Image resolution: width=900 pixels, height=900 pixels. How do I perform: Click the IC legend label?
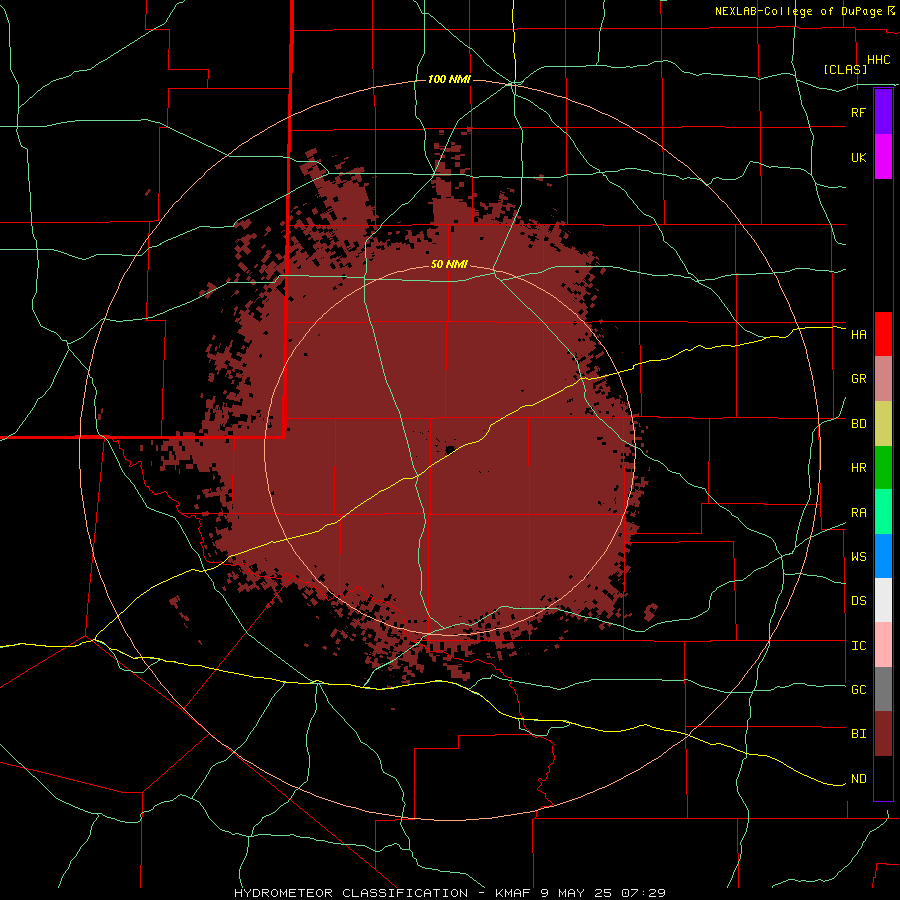[858, 646]
